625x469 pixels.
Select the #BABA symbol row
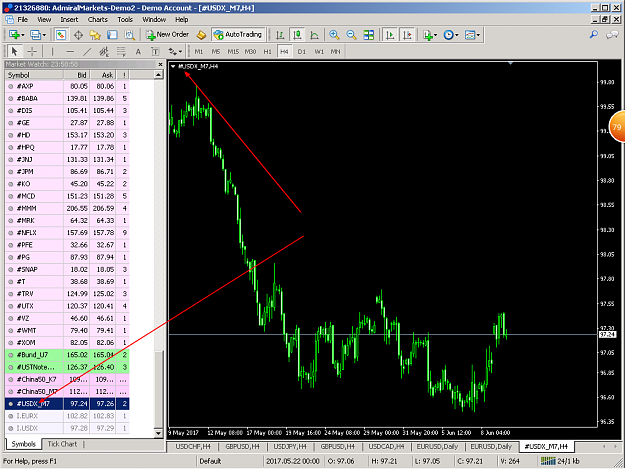pyautogui.click(x=67, y=98)
